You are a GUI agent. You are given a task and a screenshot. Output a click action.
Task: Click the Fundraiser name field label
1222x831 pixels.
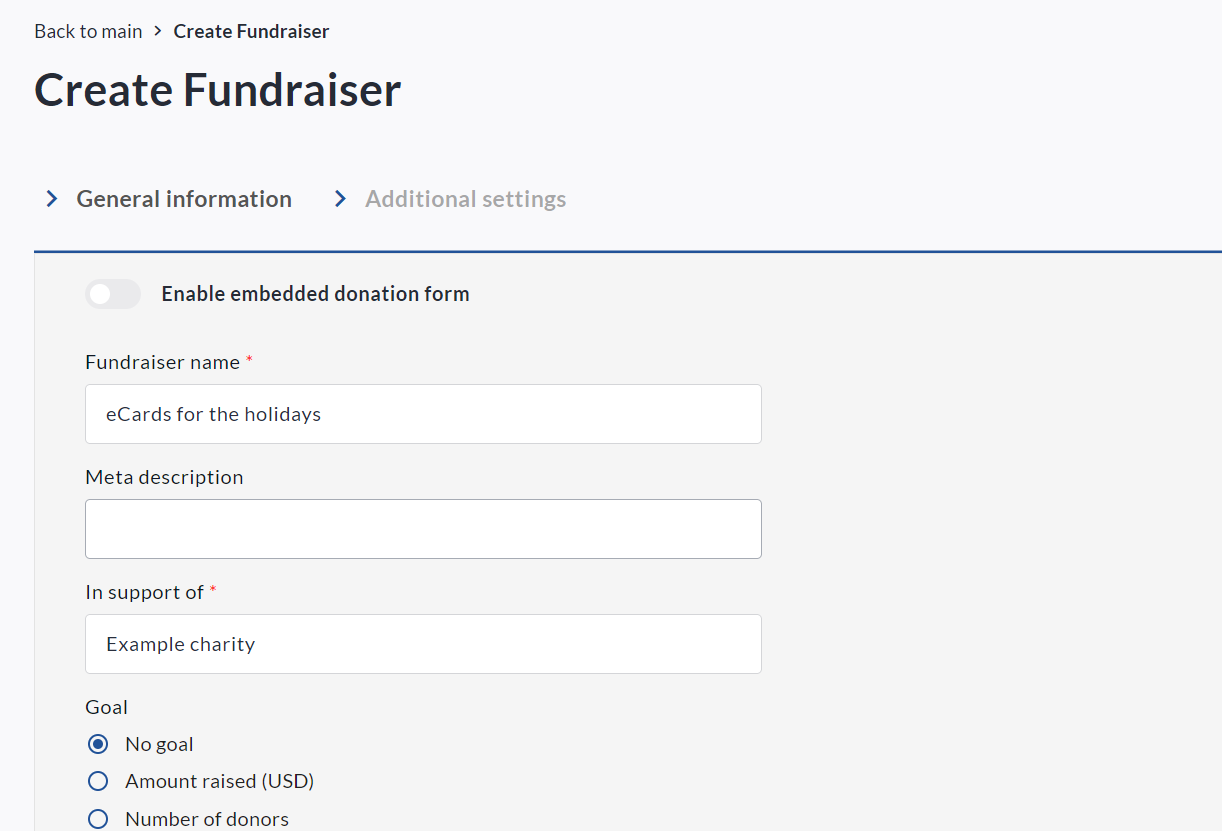tap(162, 362)
